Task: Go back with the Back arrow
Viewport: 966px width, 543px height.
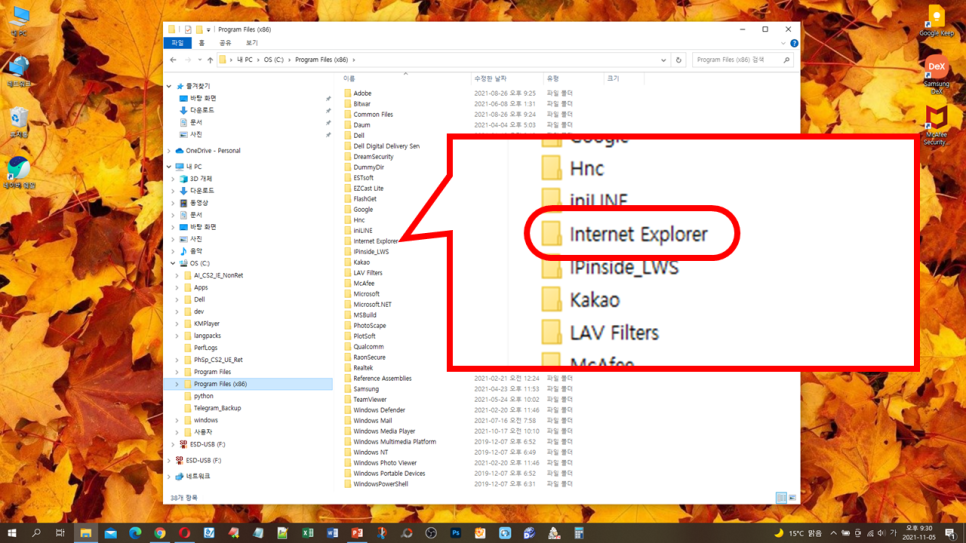Action: point(173,60)
